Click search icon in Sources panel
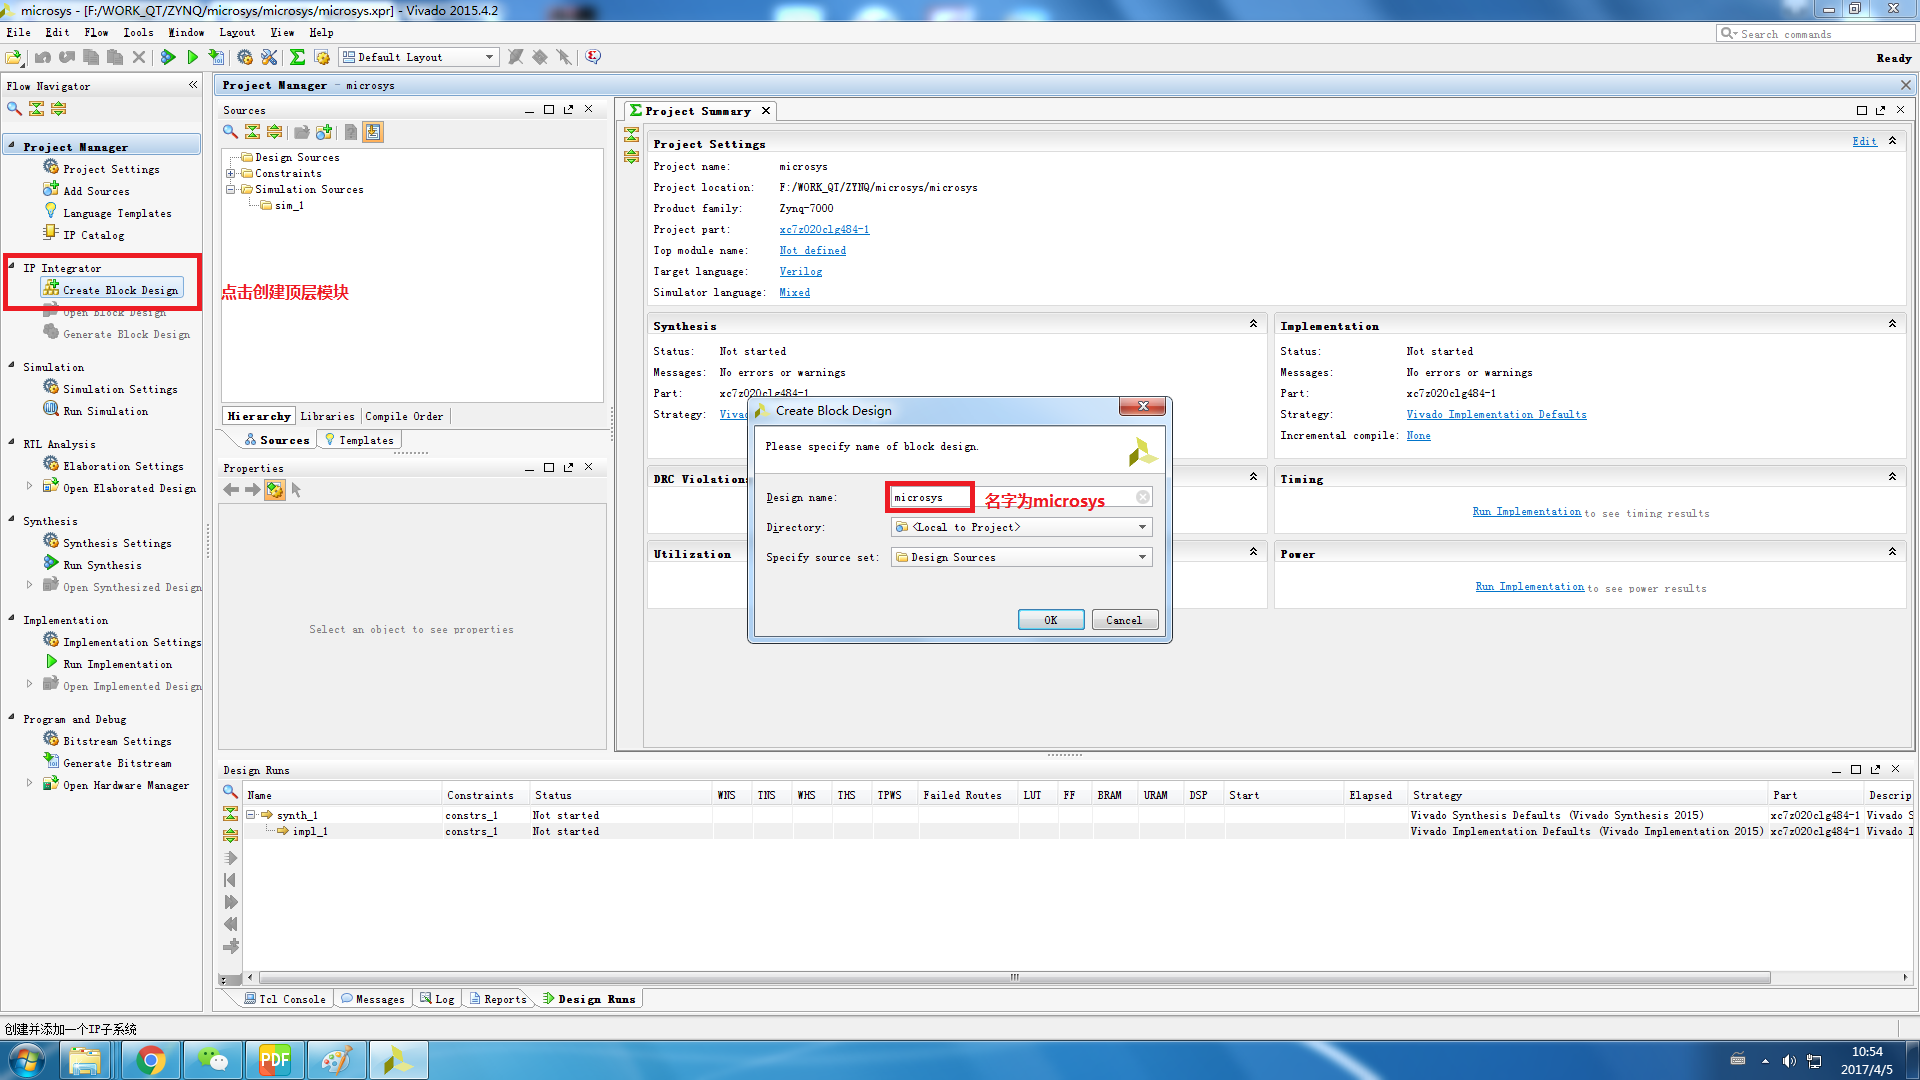 click(230, 131)
